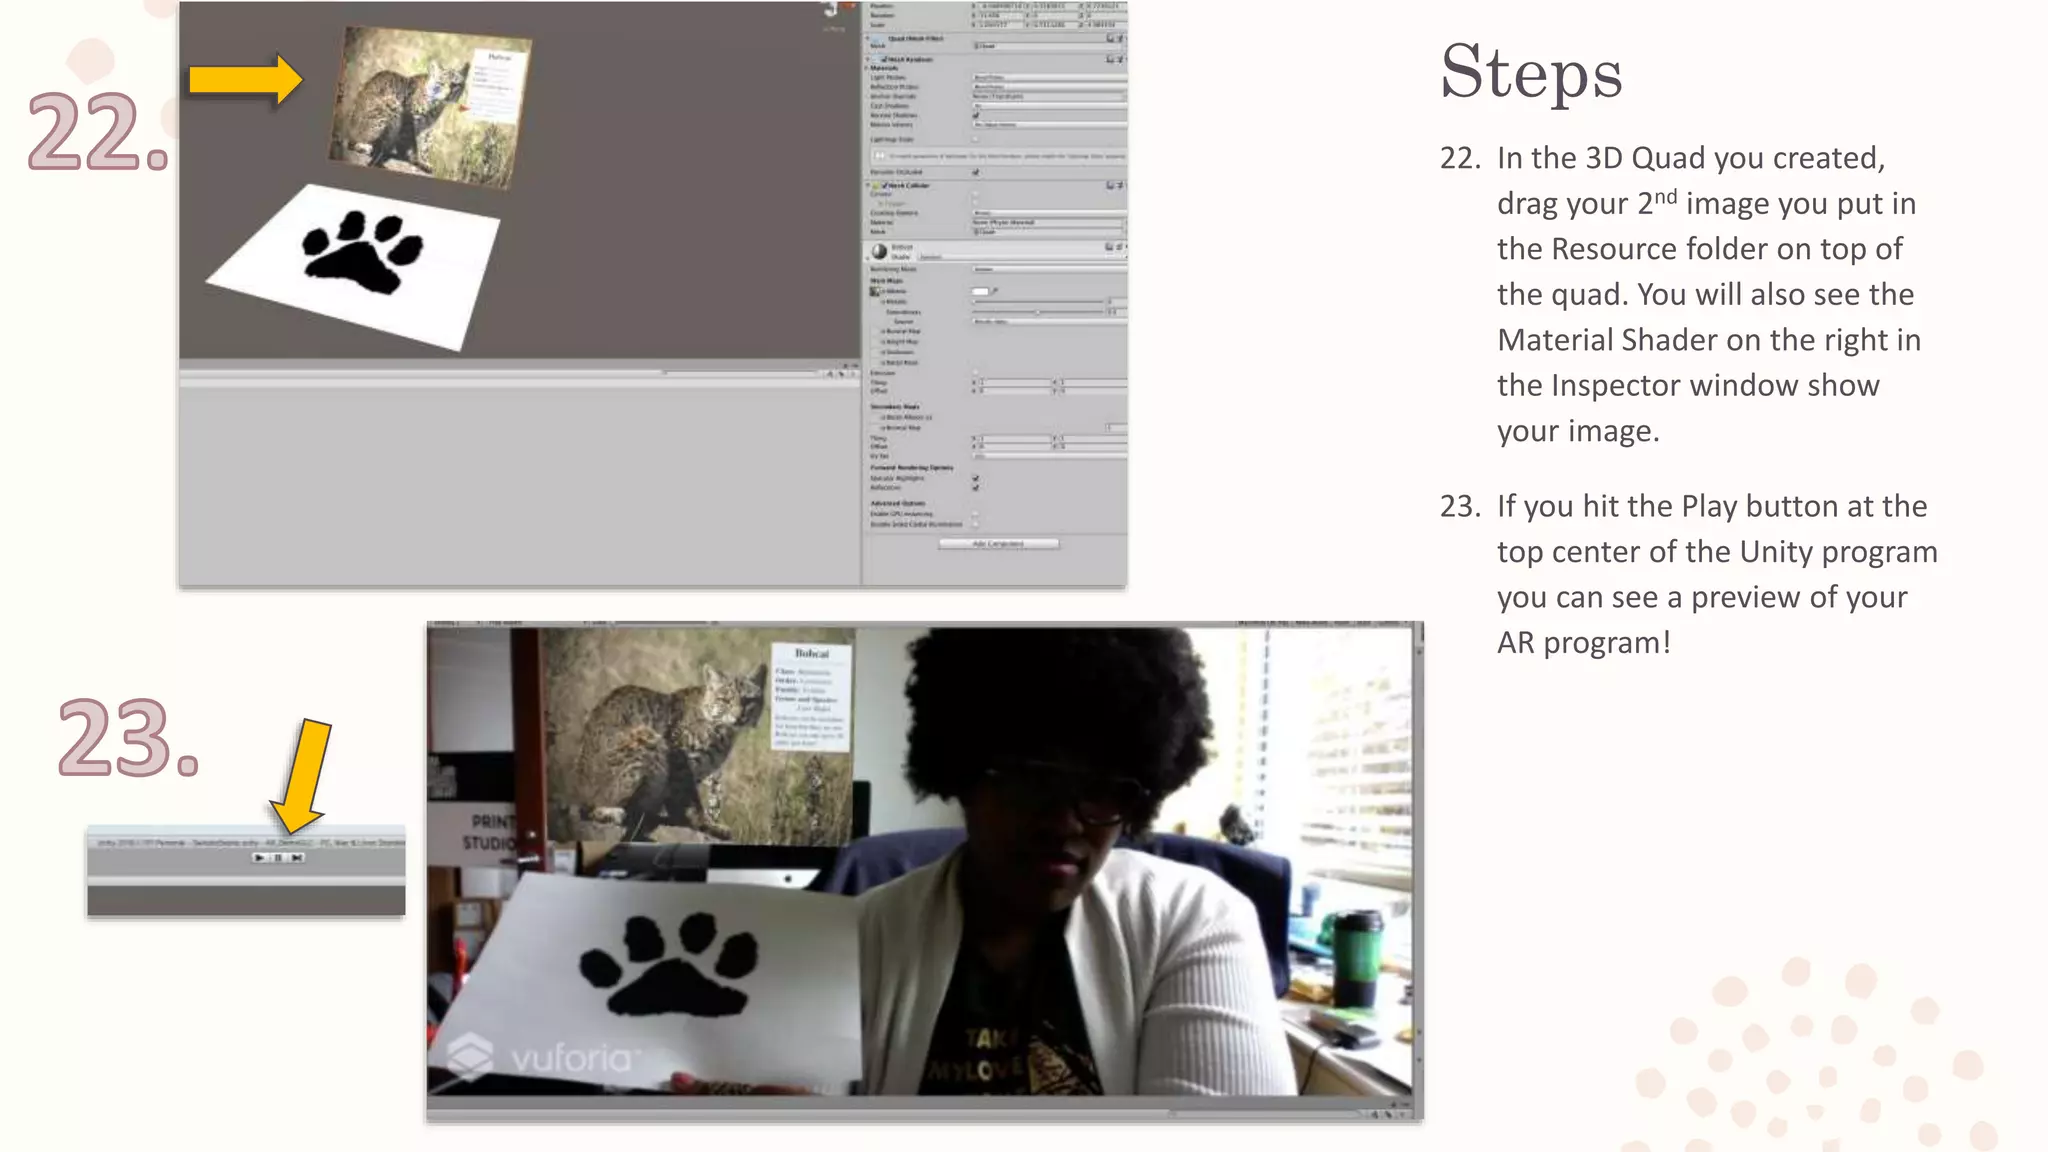Open the Rendering Mode dropdown
The image size is (2048, 1152).
pyautogui.click(x=1050, y=269)
